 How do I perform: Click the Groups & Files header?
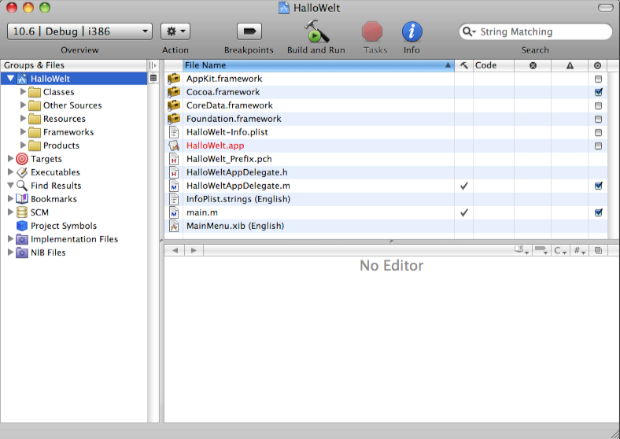(x=74, y=65)
